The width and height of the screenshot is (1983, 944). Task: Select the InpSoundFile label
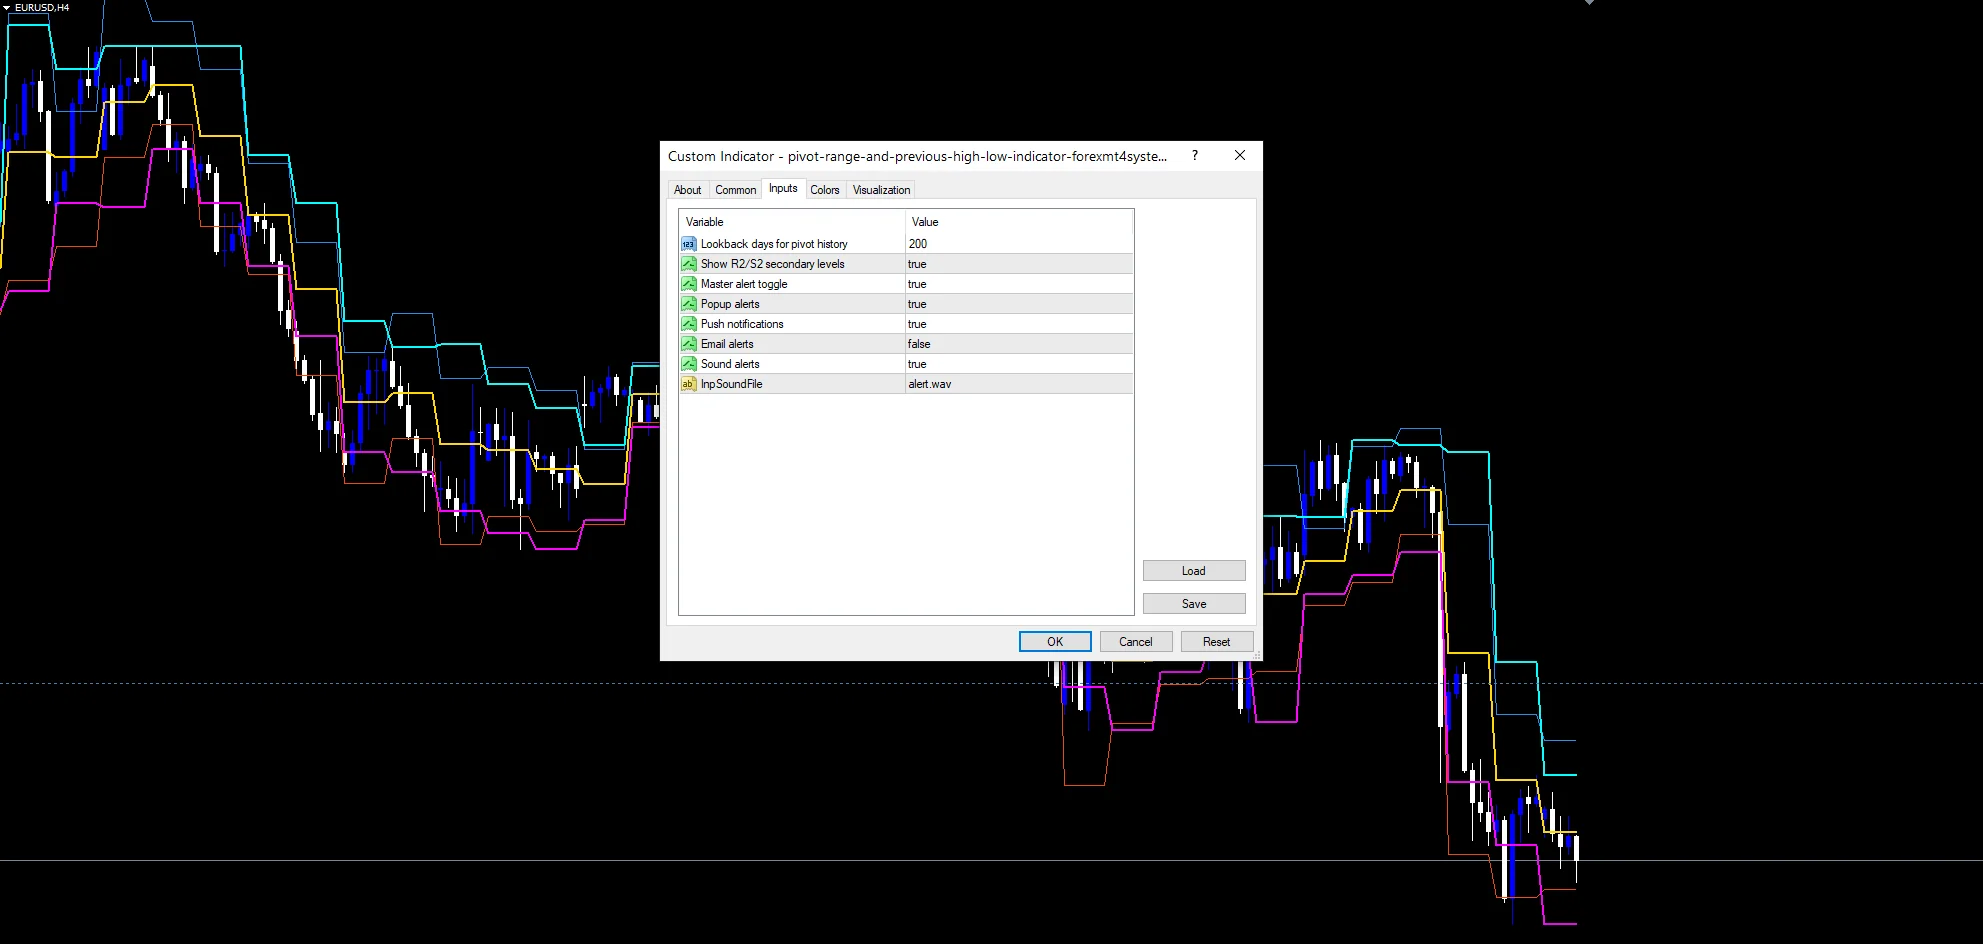tap(731, 384)
